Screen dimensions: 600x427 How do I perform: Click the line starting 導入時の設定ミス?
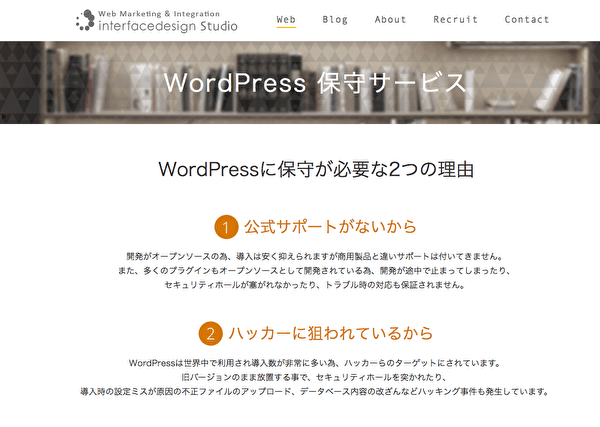(x=315, y=392)
